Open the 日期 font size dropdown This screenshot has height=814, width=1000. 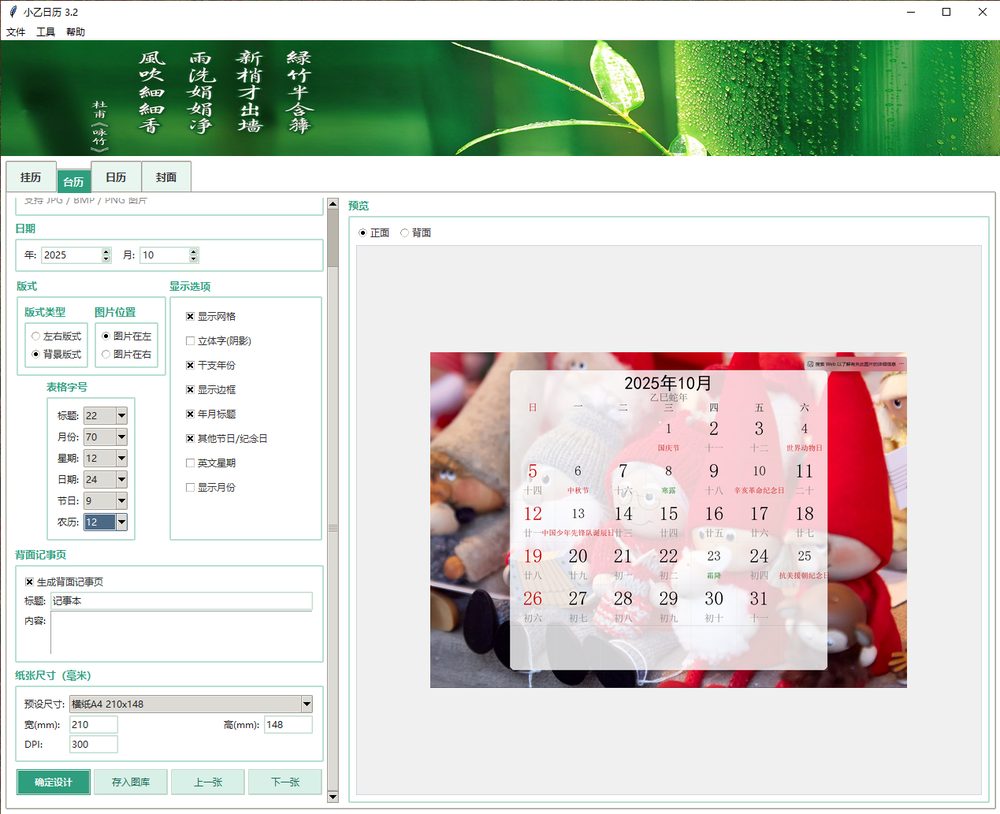pos(121,479)
